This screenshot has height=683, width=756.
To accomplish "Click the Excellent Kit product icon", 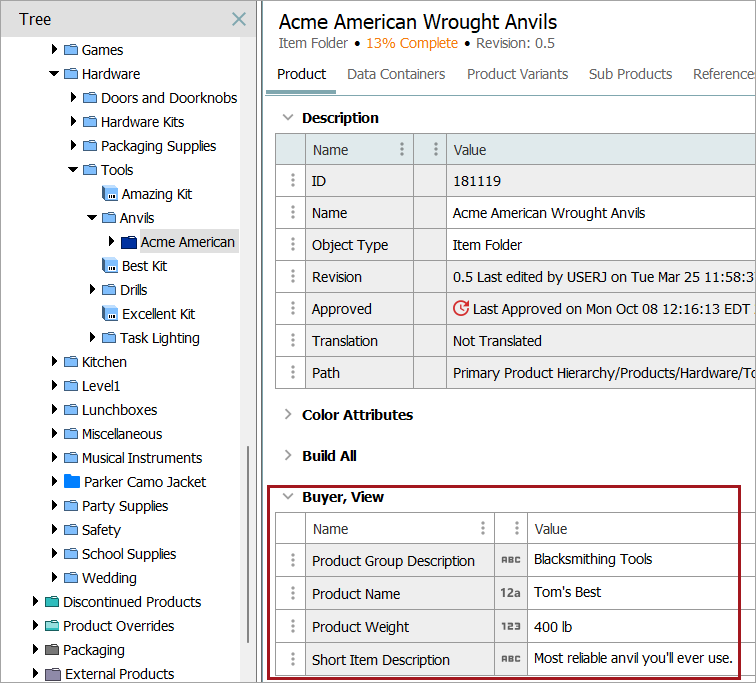I will (109, 314).
